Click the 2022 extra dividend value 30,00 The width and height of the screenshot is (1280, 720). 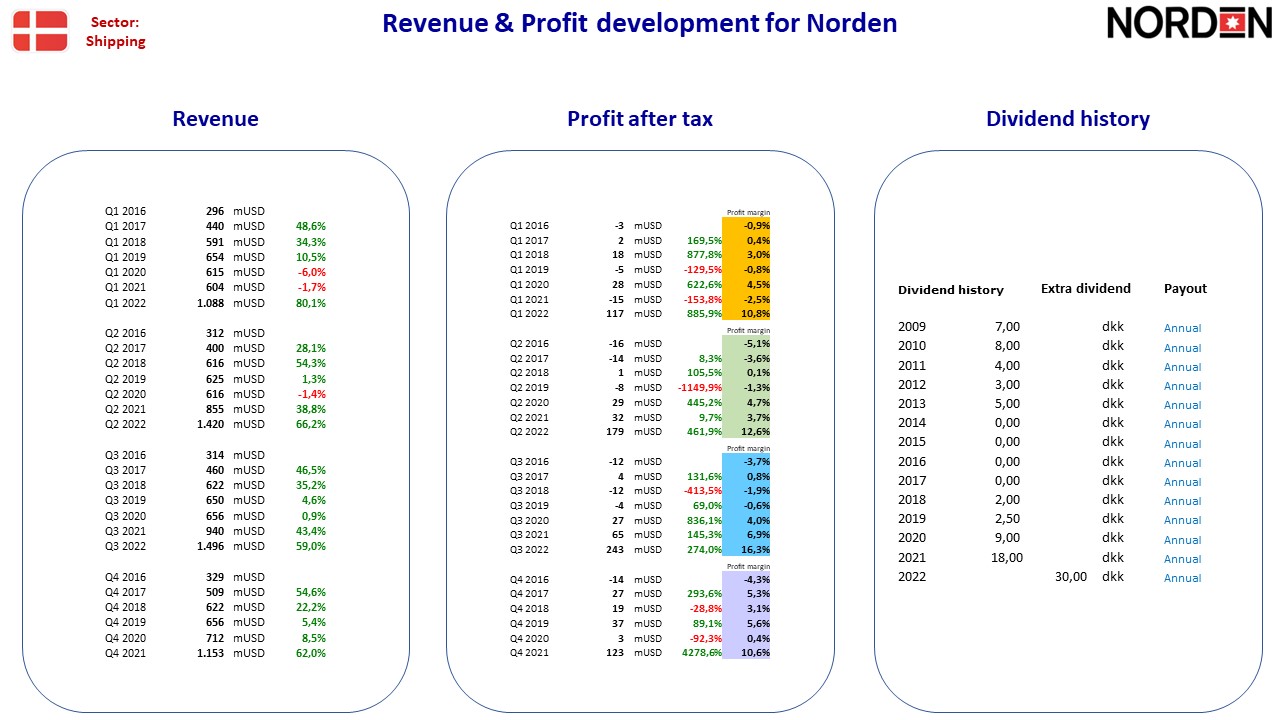[x=1071, y=577]
